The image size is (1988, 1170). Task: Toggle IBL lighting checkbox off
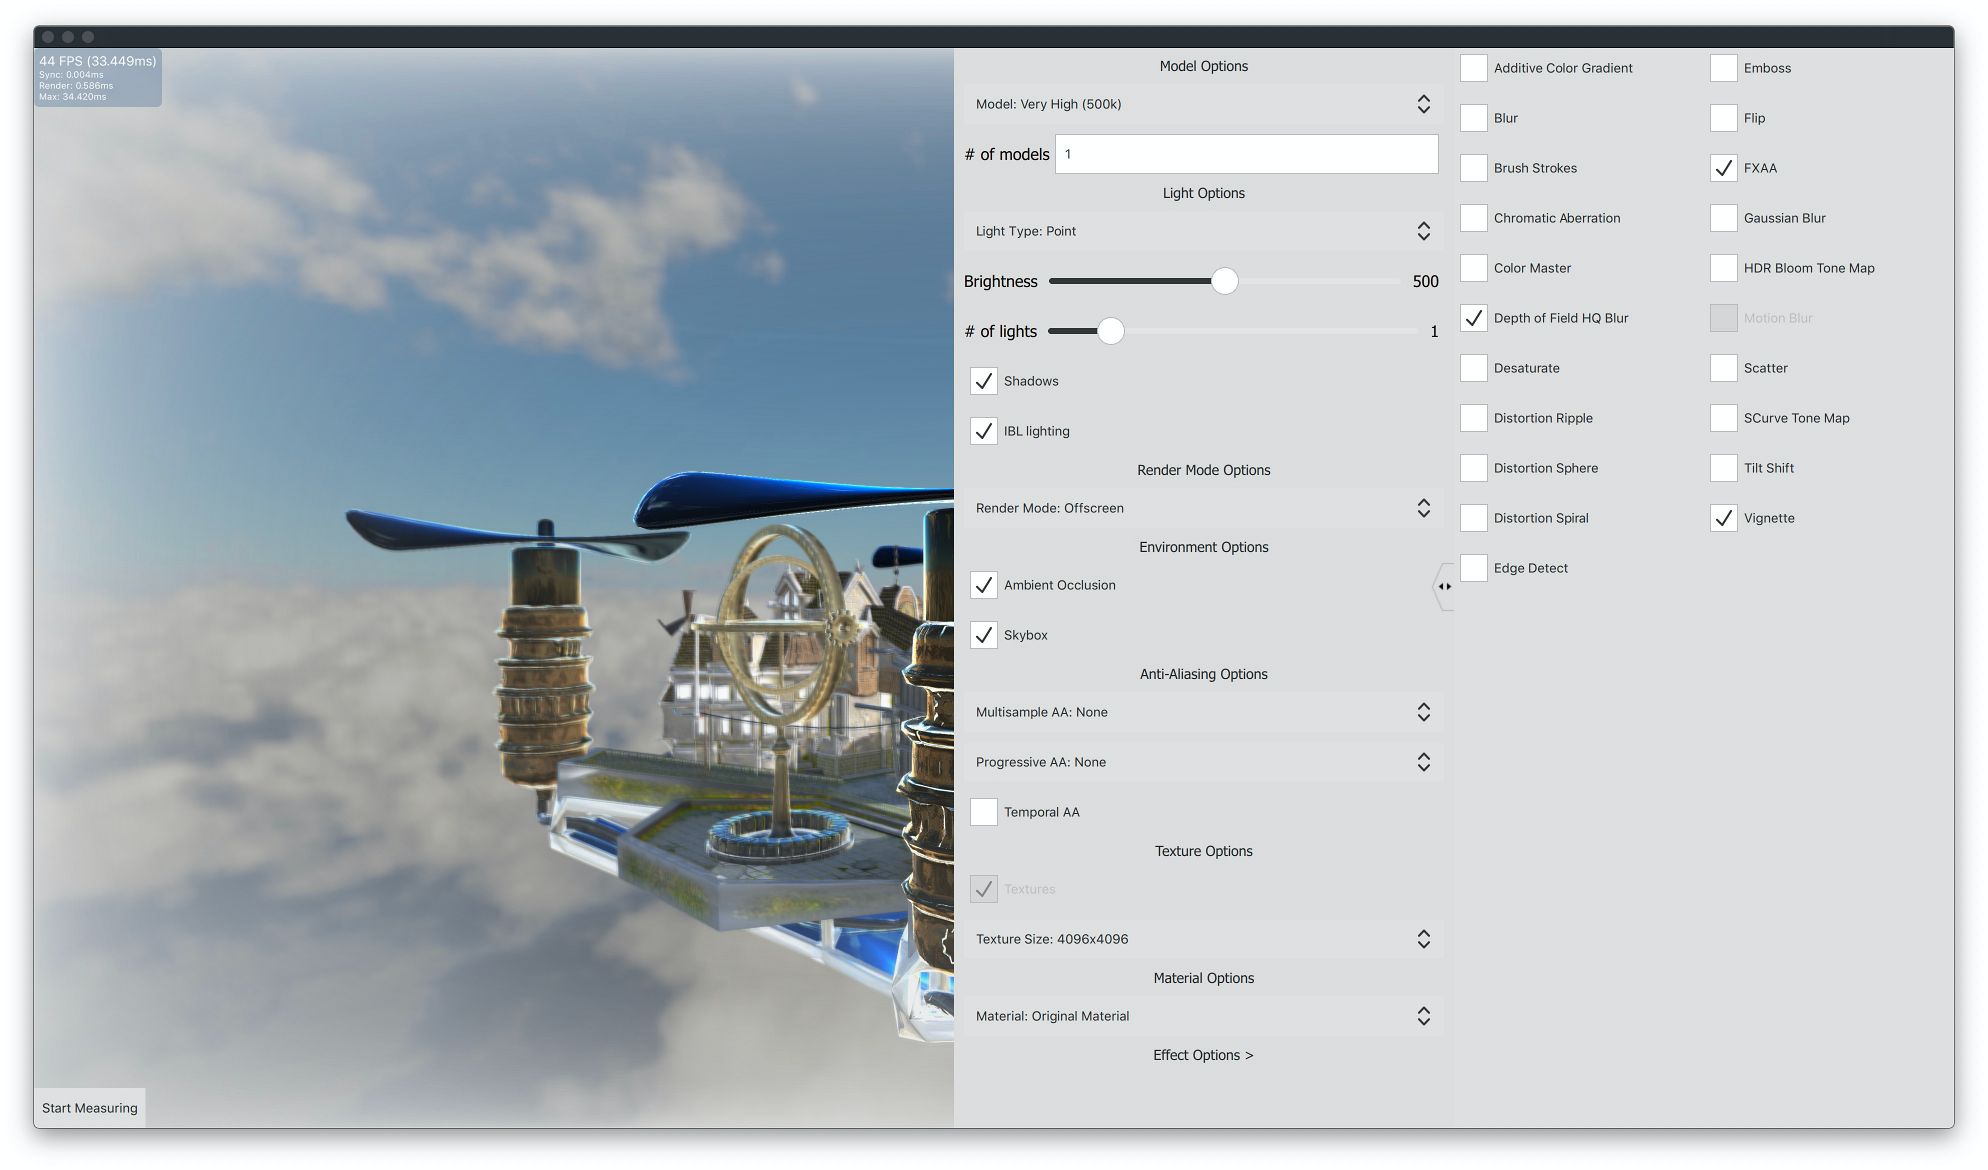(984, 430)
